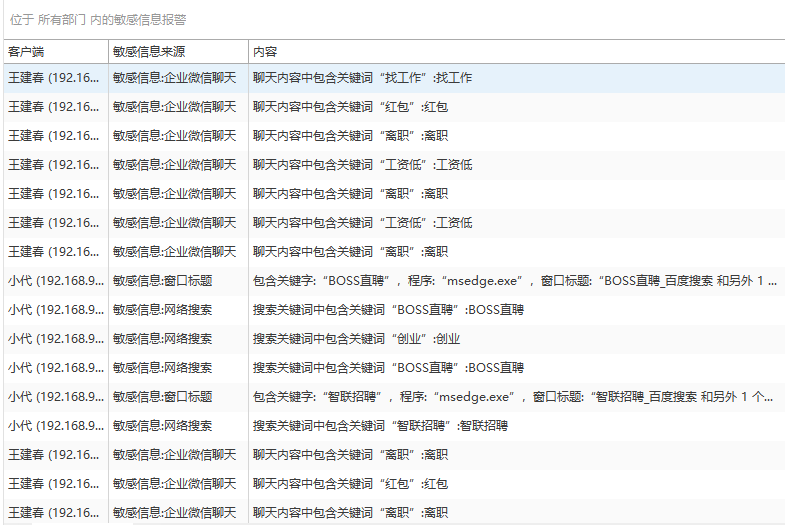Click 窗口标题 source cell in BOSS直聘 row

click(162, 281)
